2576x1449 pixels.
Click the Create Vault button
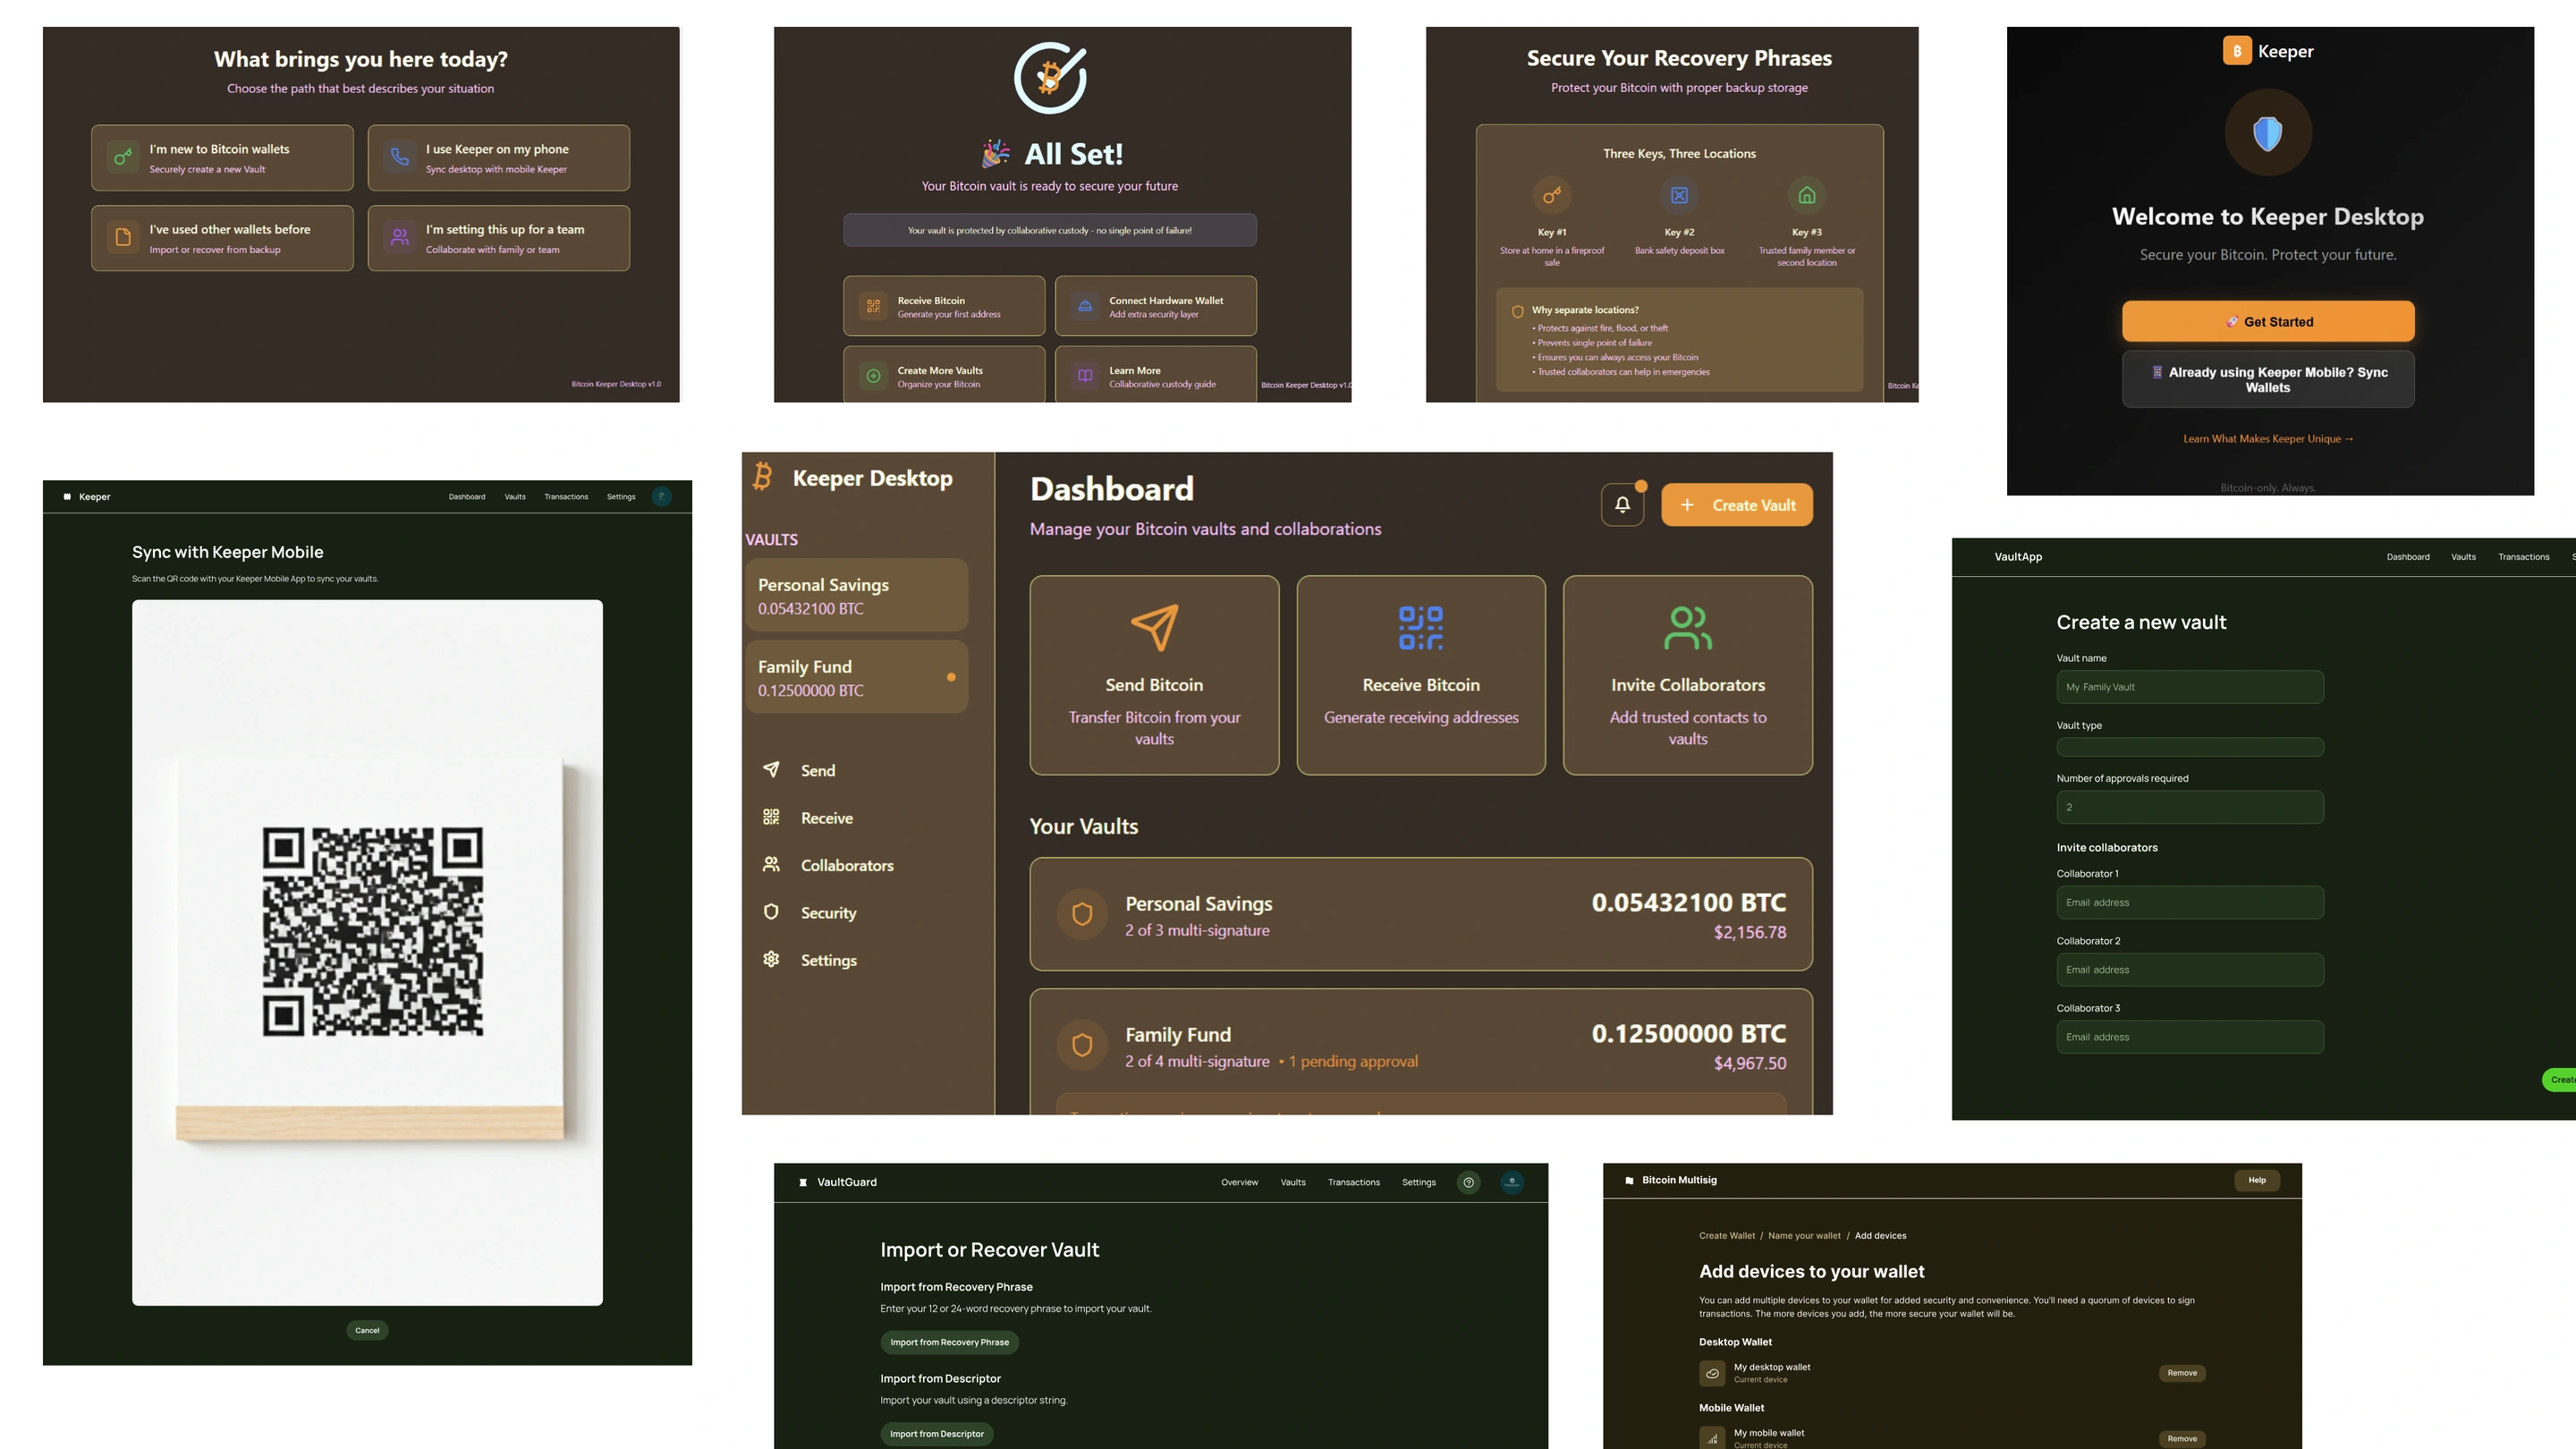point(1737,505)
